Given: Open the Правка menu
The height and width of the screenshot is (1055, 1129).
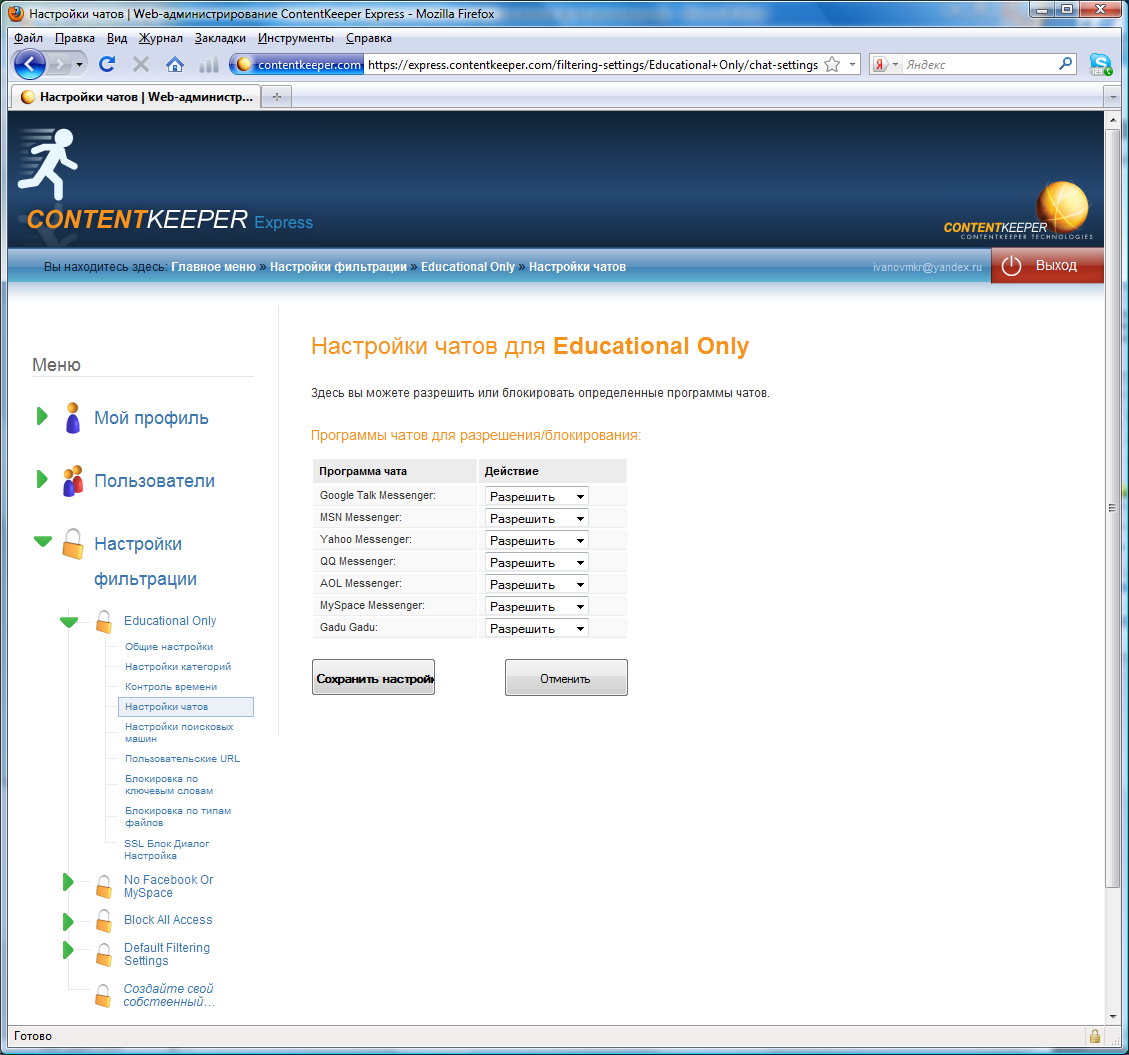Looking at the screenshot, I should pyautogui.click(x=75, y=38).
